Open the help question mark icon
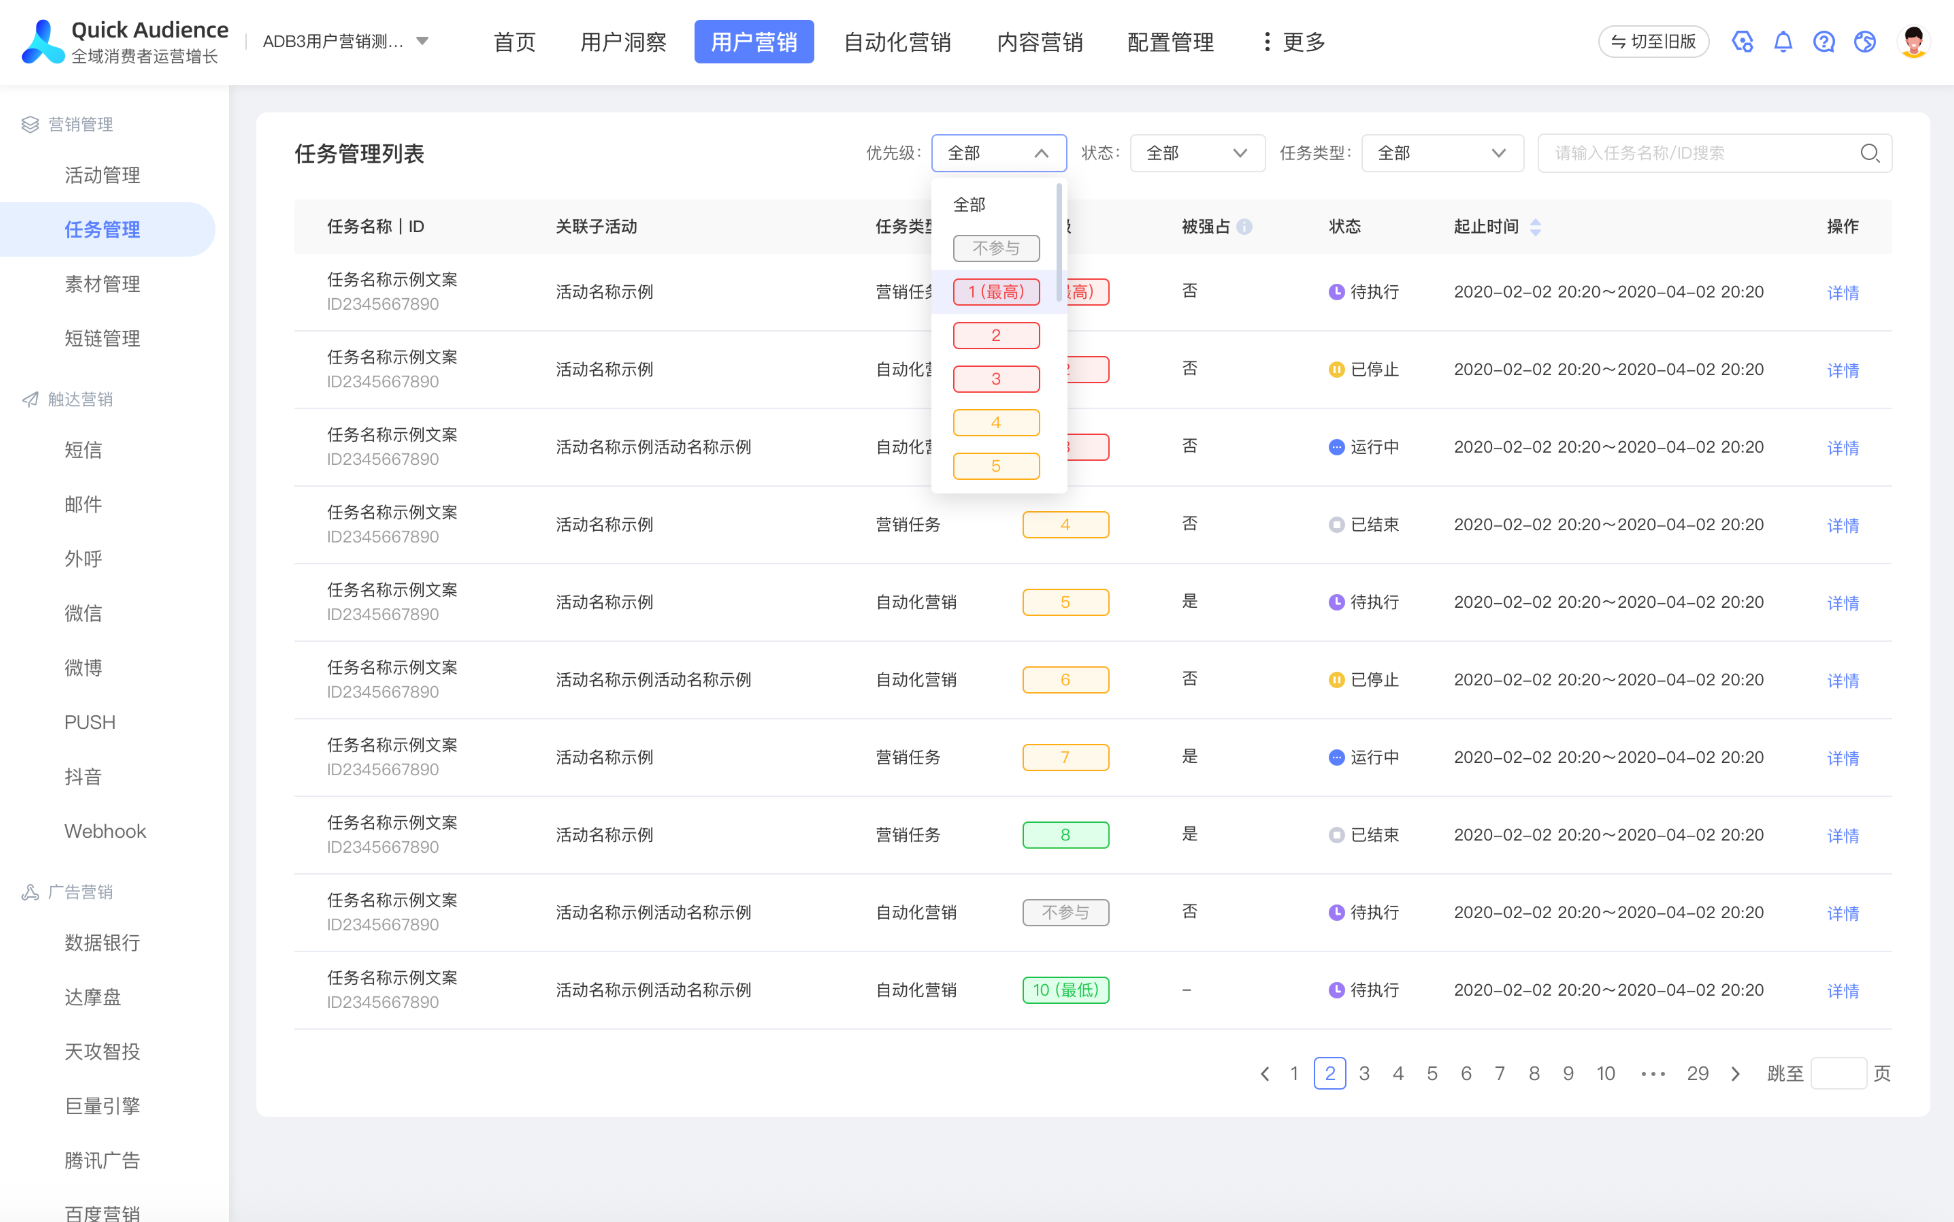This screenshot has width=1954, height=1222. pos(1824,42)
